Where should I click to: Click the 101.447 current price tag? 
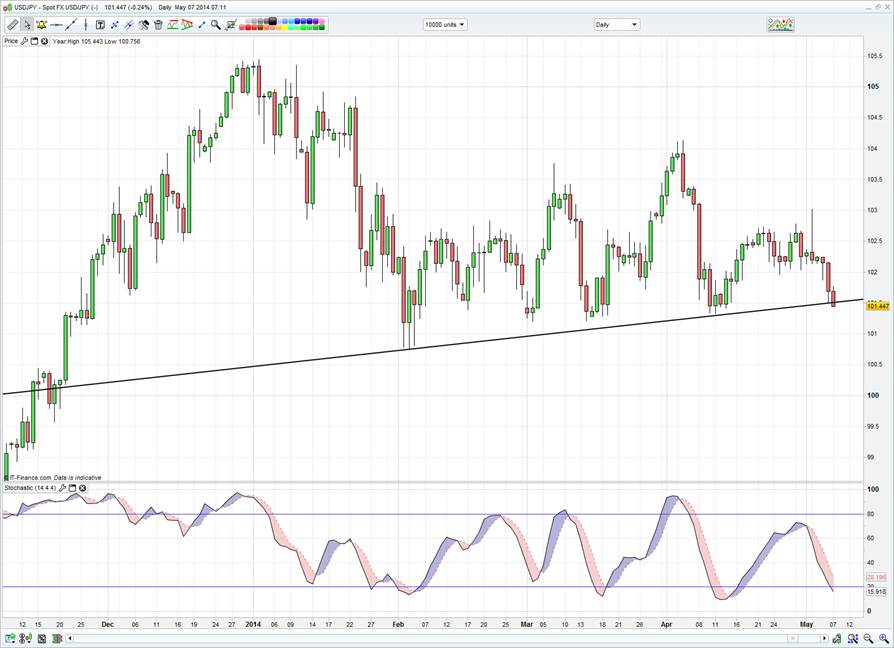(x=877, y=306)
